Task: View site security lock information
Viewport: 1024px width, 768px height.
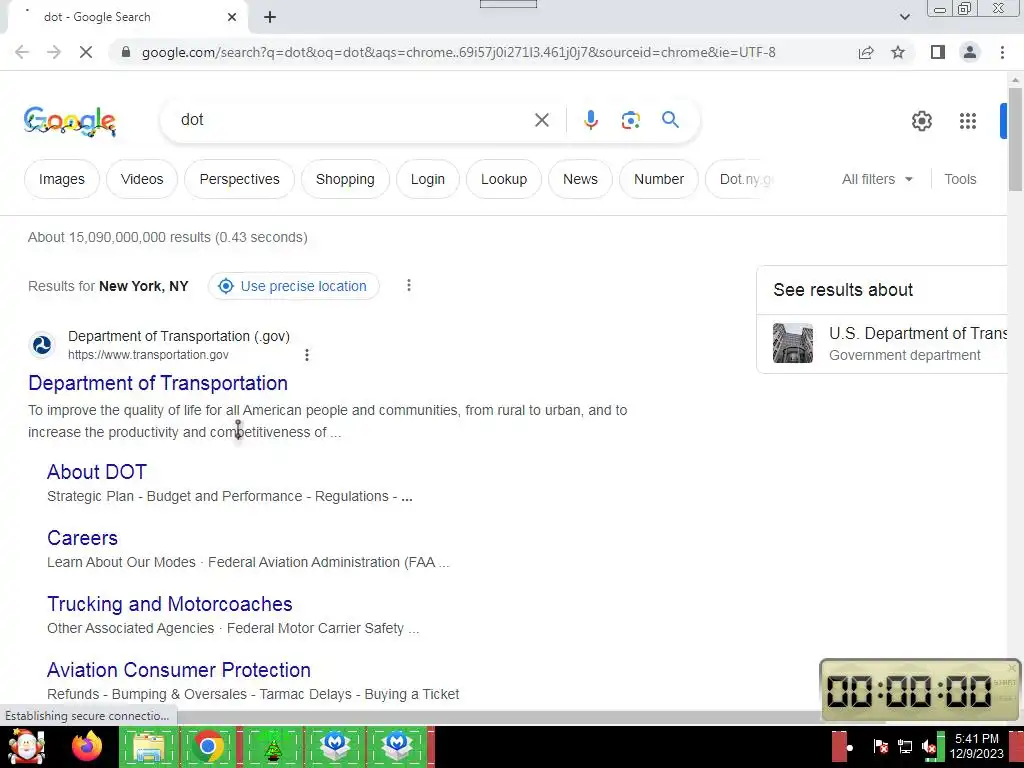Action: 126,52
